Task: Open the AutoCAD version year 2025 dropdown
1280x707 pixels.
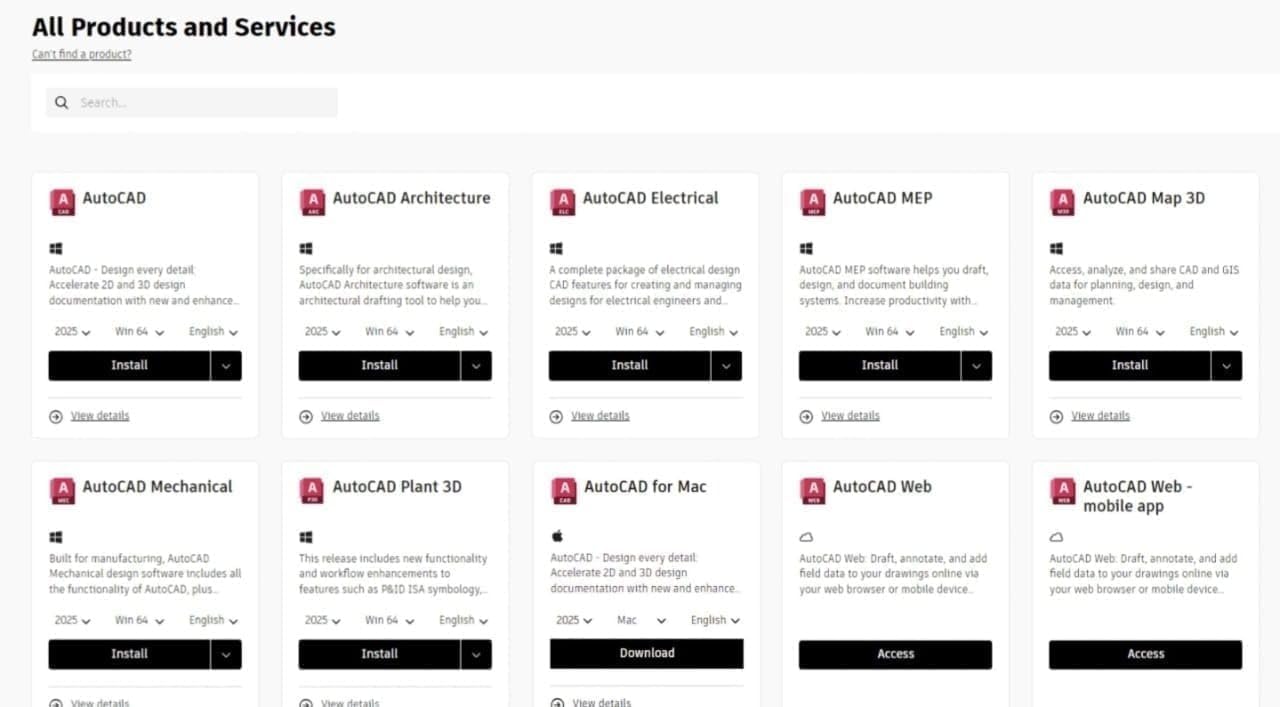Action: click(72, 332)
